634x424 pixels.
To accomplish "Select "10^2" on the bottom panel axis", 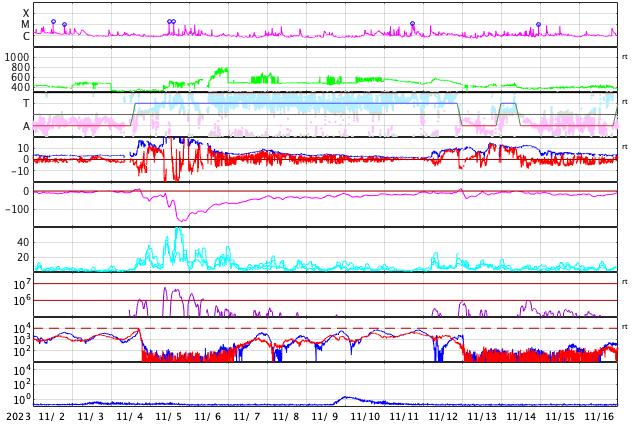I will coord(22,385).
